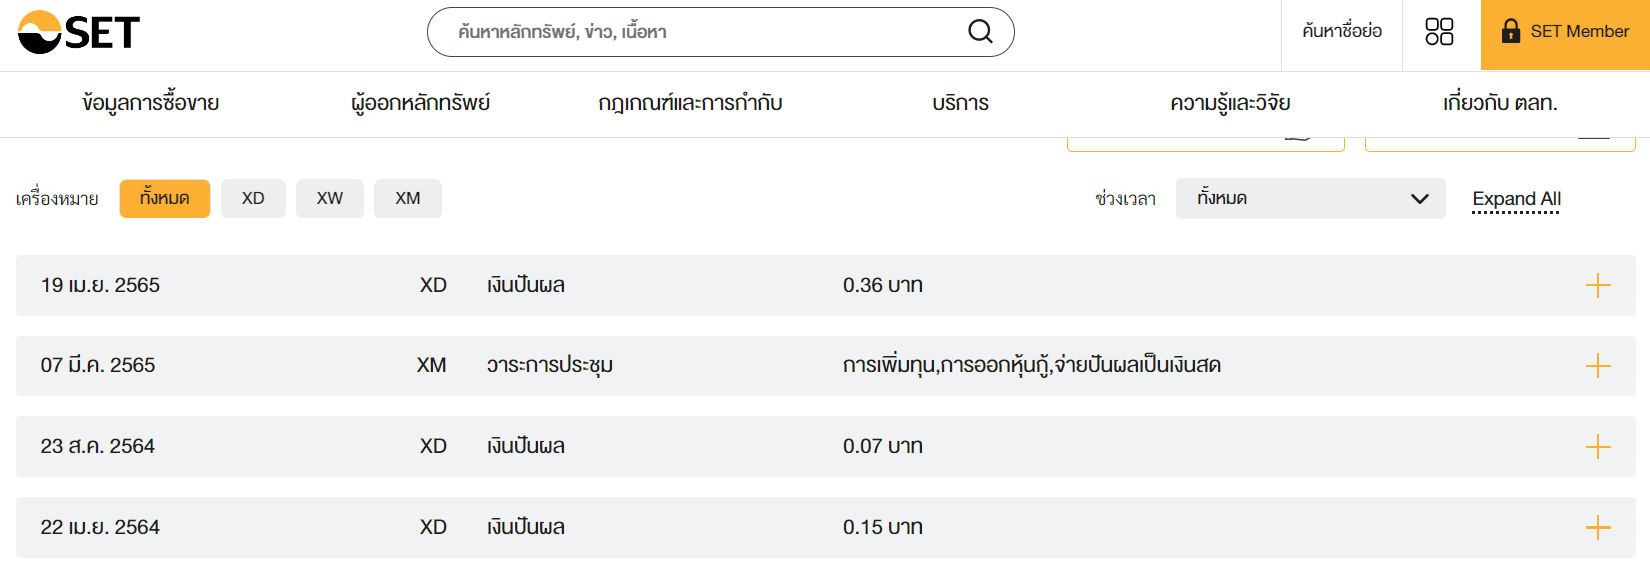
Task: Open the กฎเกณฑ์และการกำกับ menu
Action: click(690, 103)
